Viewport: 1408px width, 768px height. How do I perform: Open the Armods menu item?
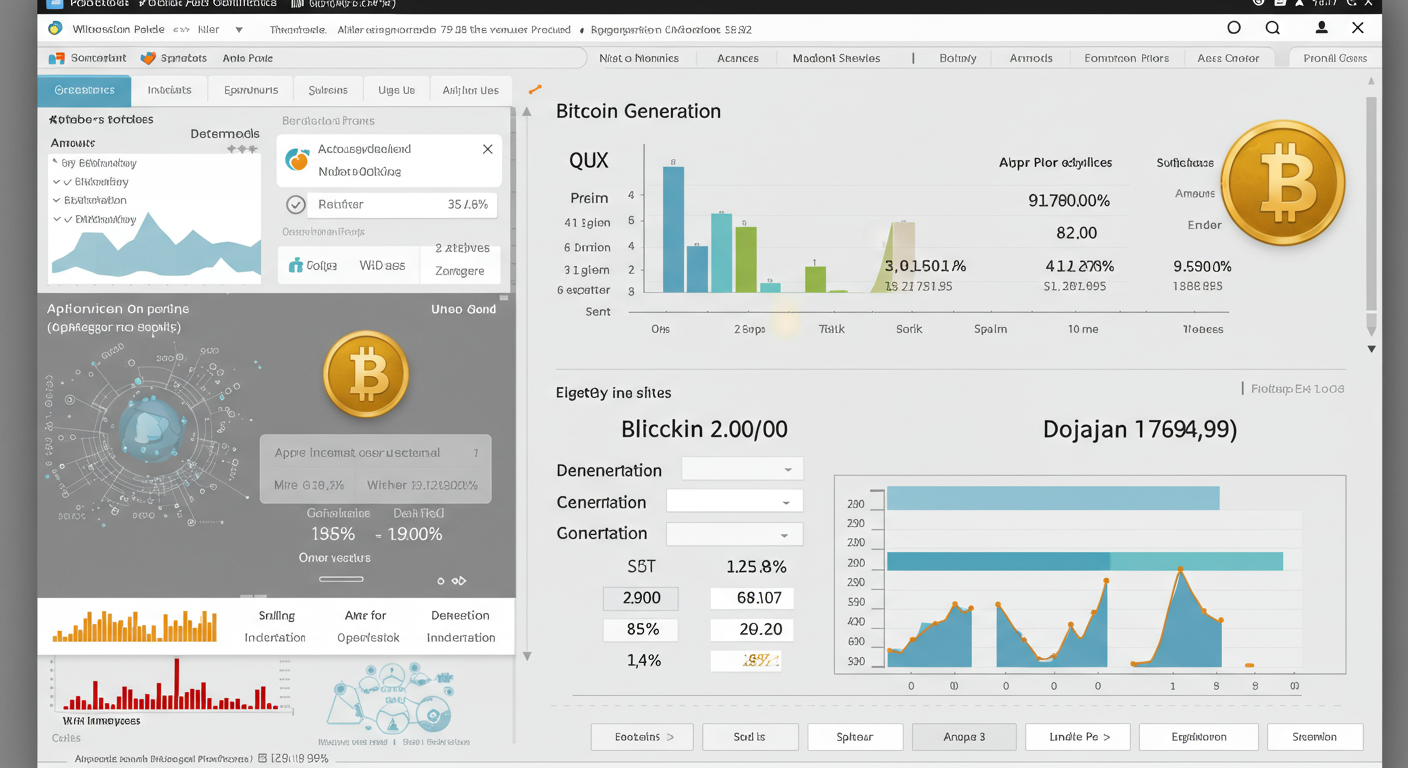[1031, 58]
